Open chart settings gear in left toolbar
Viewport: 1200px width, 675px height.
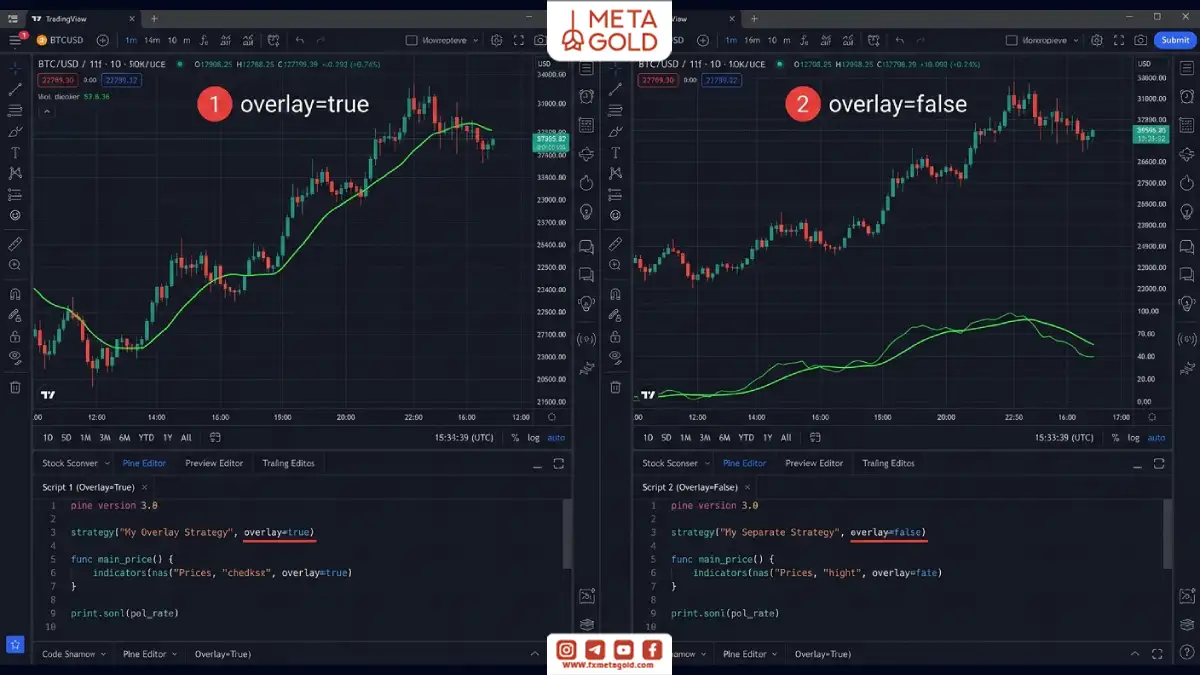(x=496, y=40)
